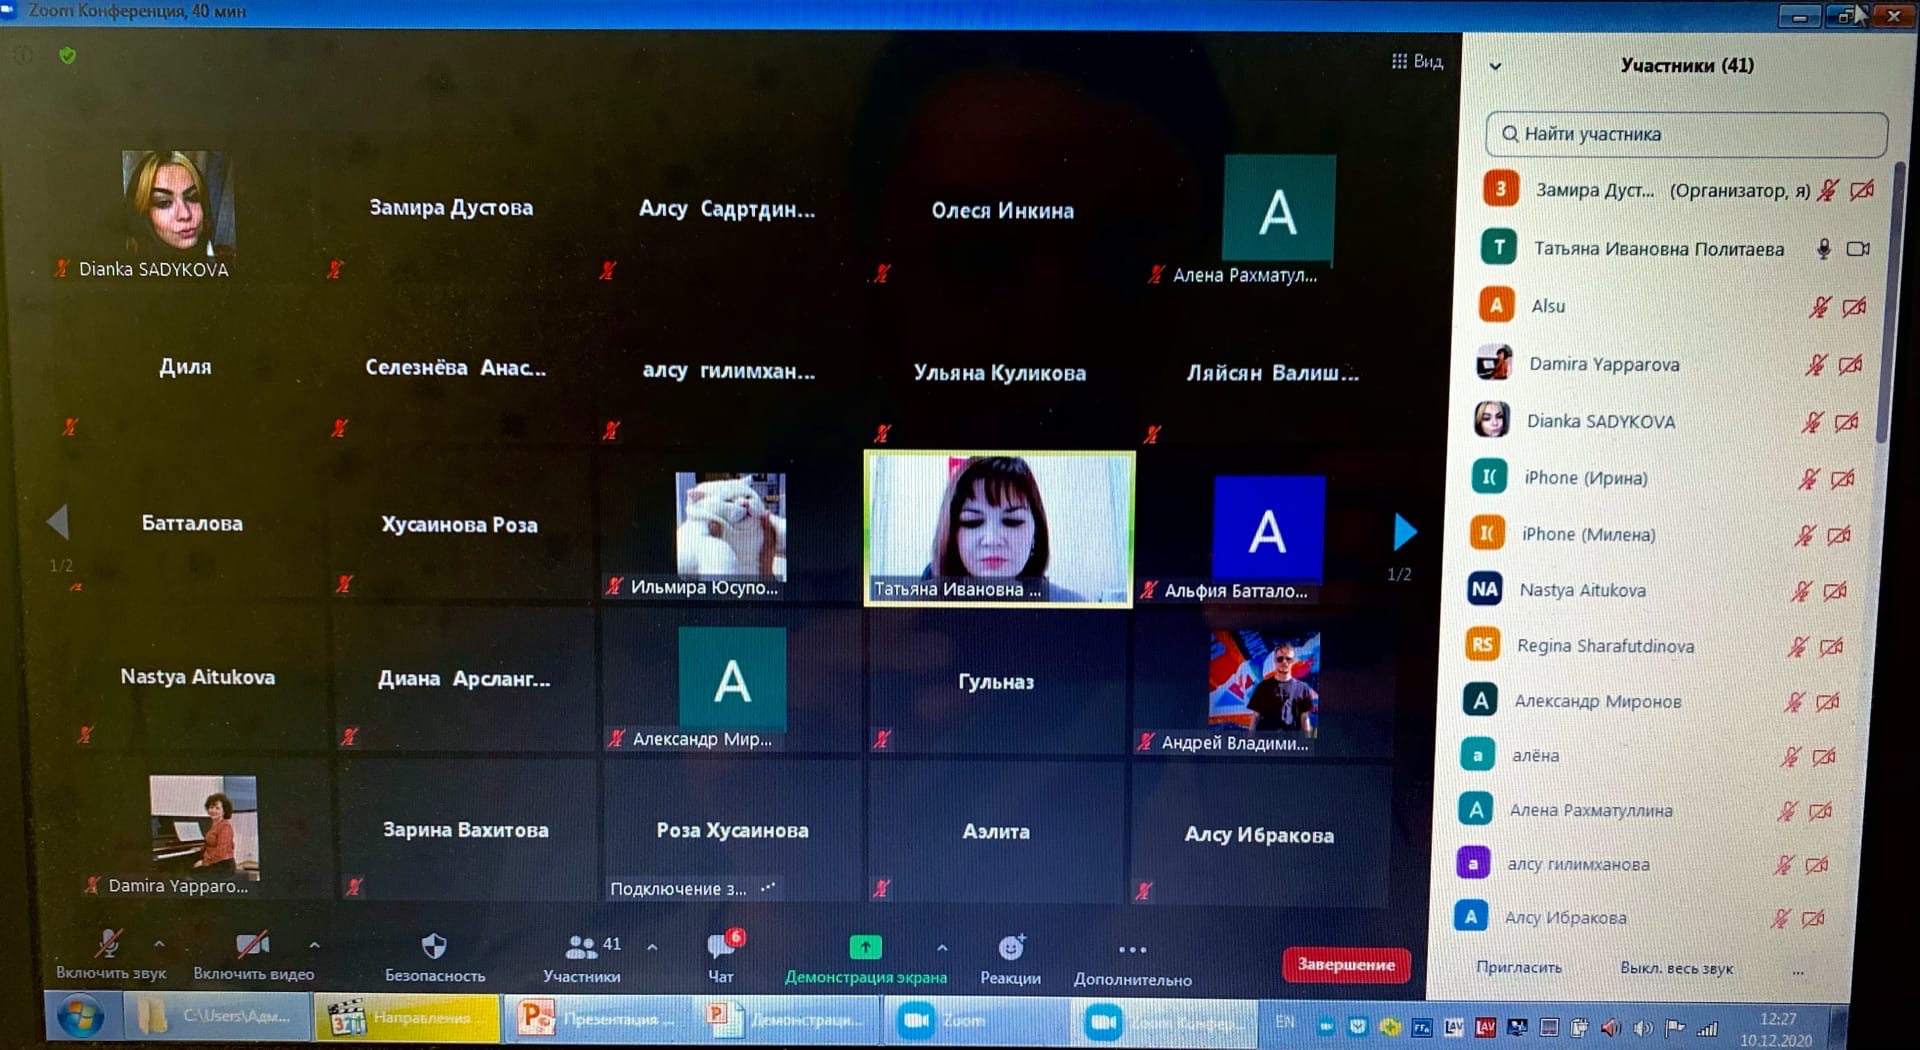Click the red Завершение end button
The image size is (1920, 1050).
click(1346, 964)
